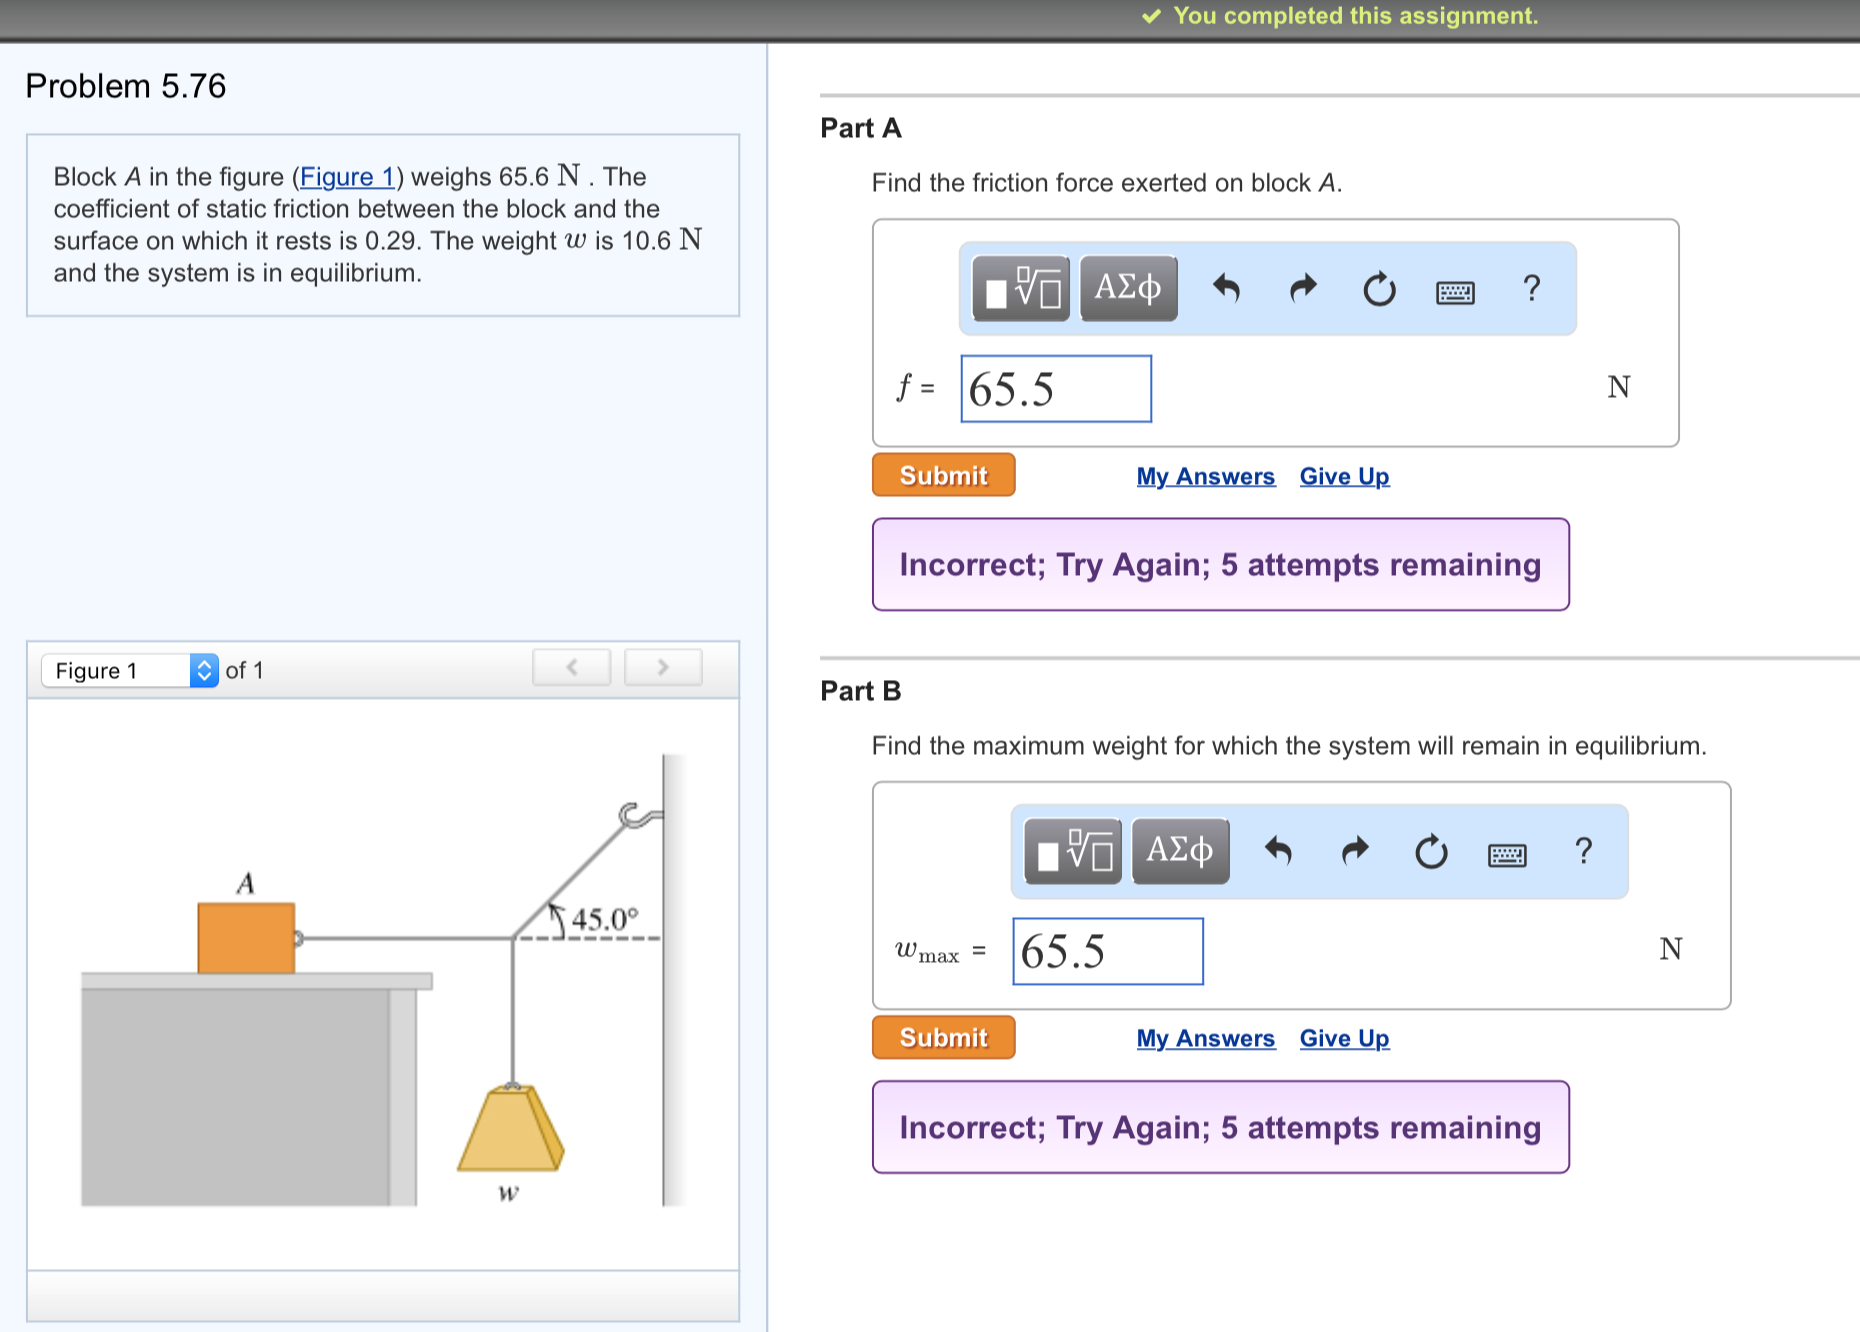Viewport: 1860px width, 1332px height.
Task: Redo edit in Part A toolbar
Action: click(1303, 289)
